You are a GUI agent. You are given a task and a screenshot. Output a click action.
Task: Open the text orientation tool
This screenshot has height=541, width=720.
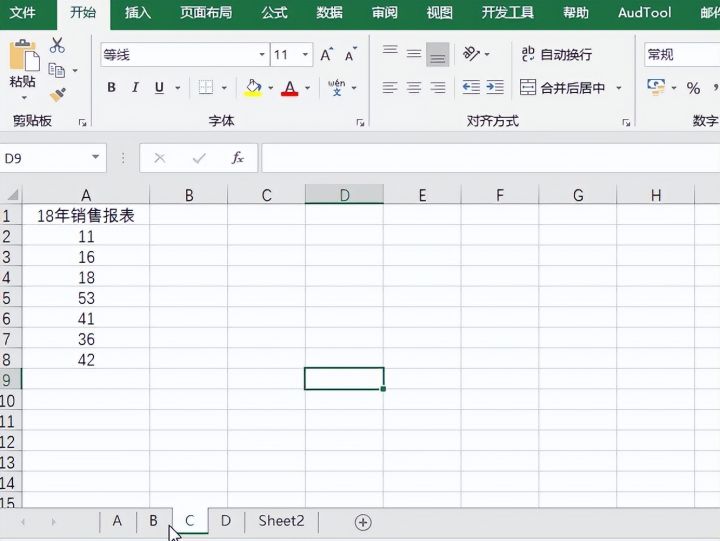click(471, 54)
